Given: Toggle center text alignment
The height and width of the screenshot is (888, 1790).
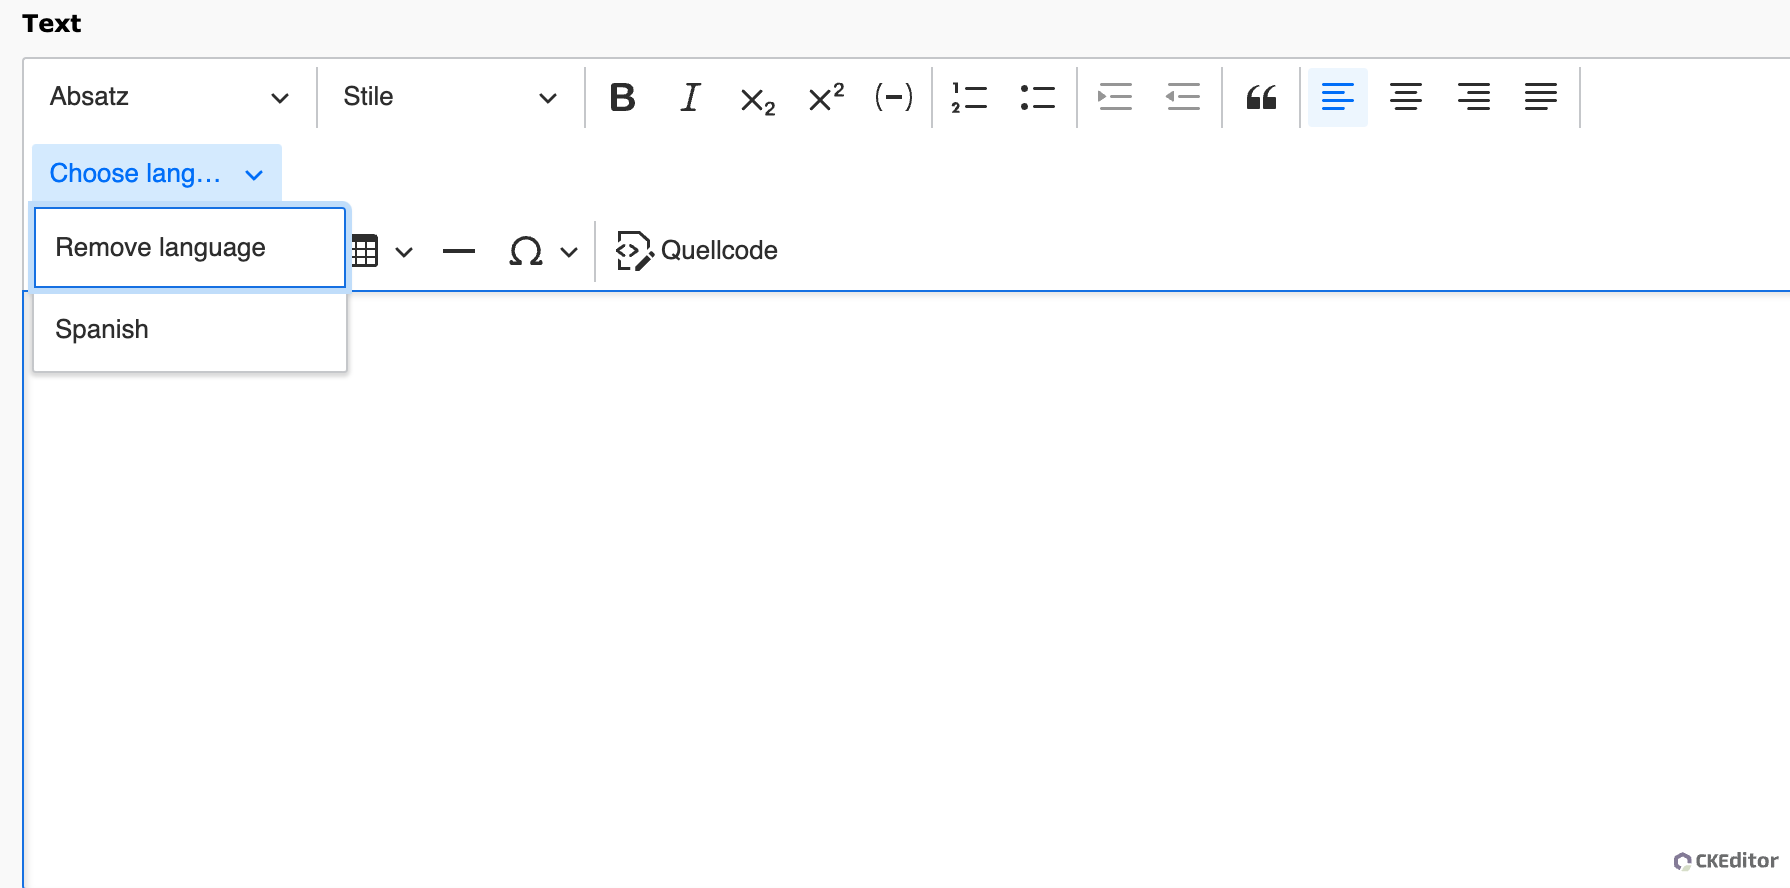Looking at the screenshot, I should [x=1405, y=97].
